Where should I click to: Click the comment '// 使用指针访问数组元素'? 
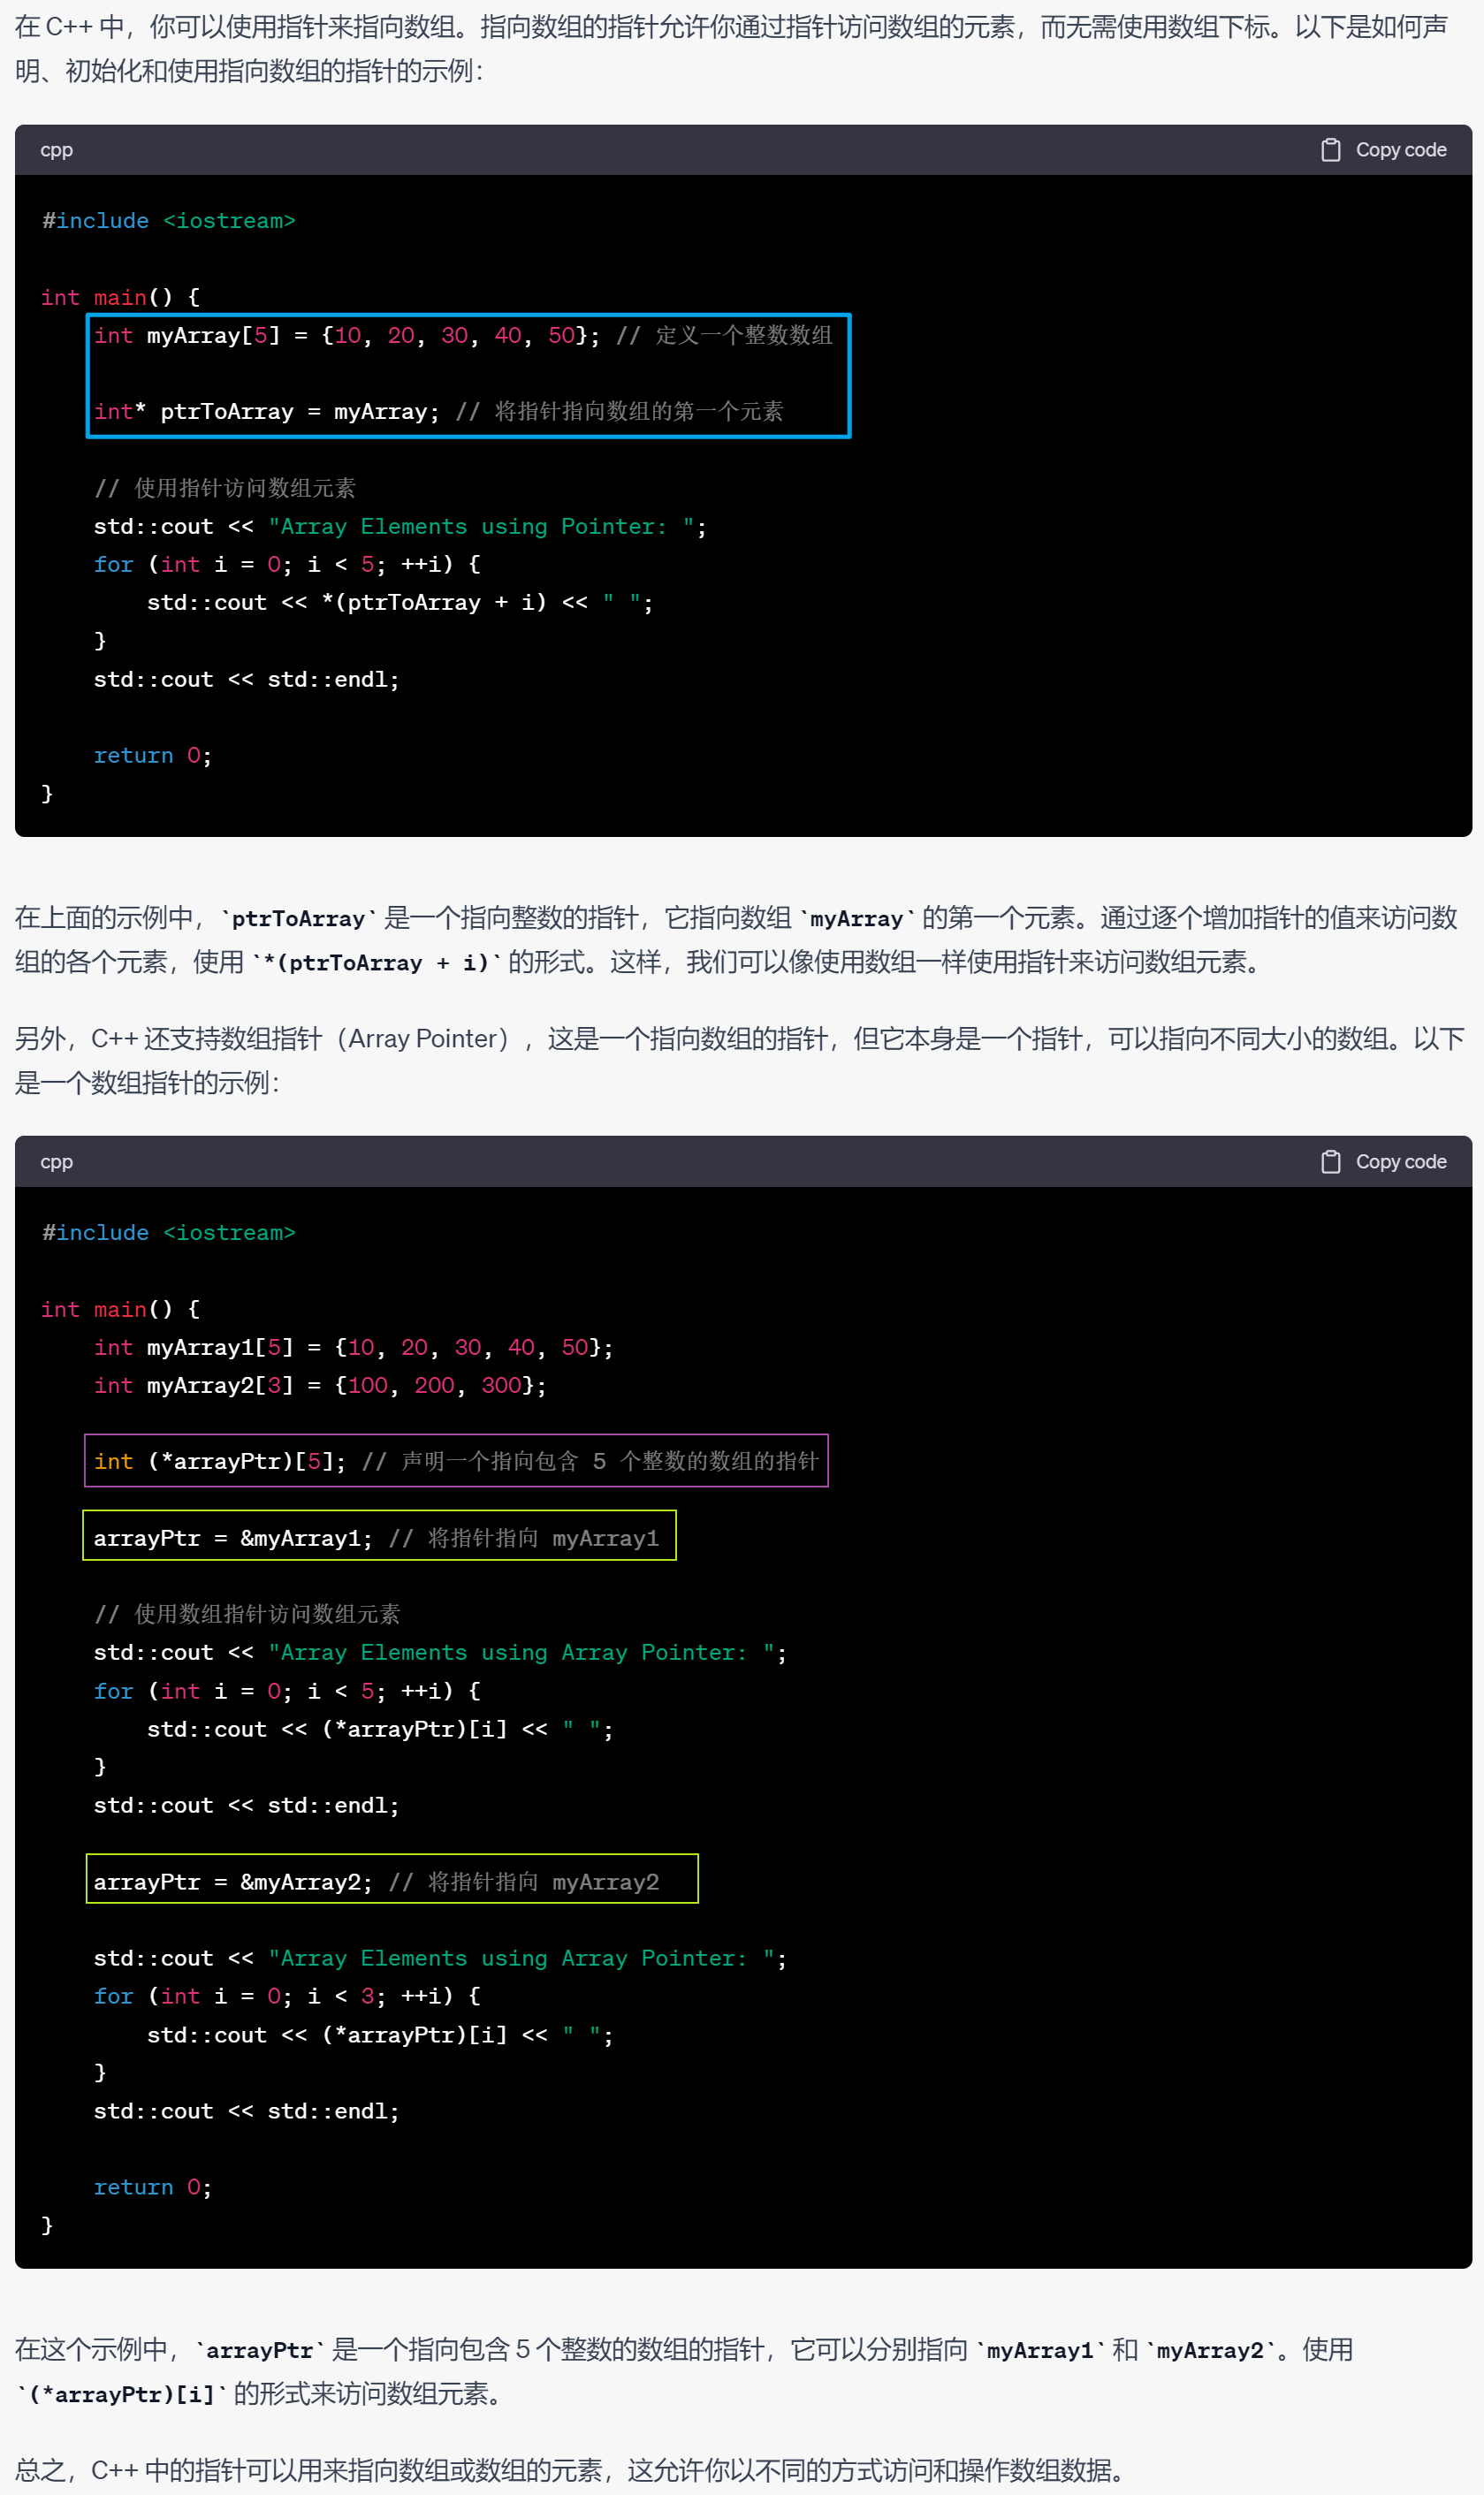225,488
